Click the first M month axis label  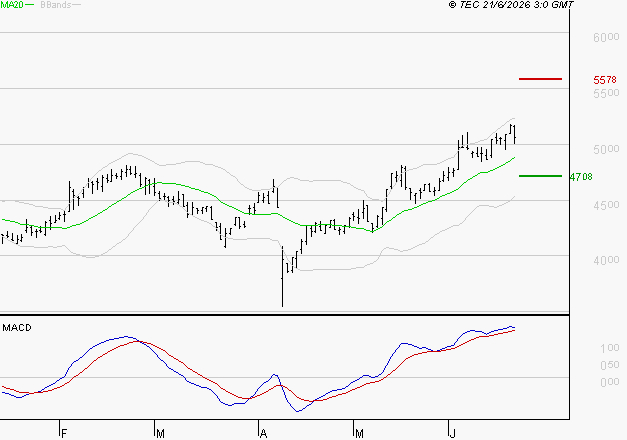(x=160, y=434)
